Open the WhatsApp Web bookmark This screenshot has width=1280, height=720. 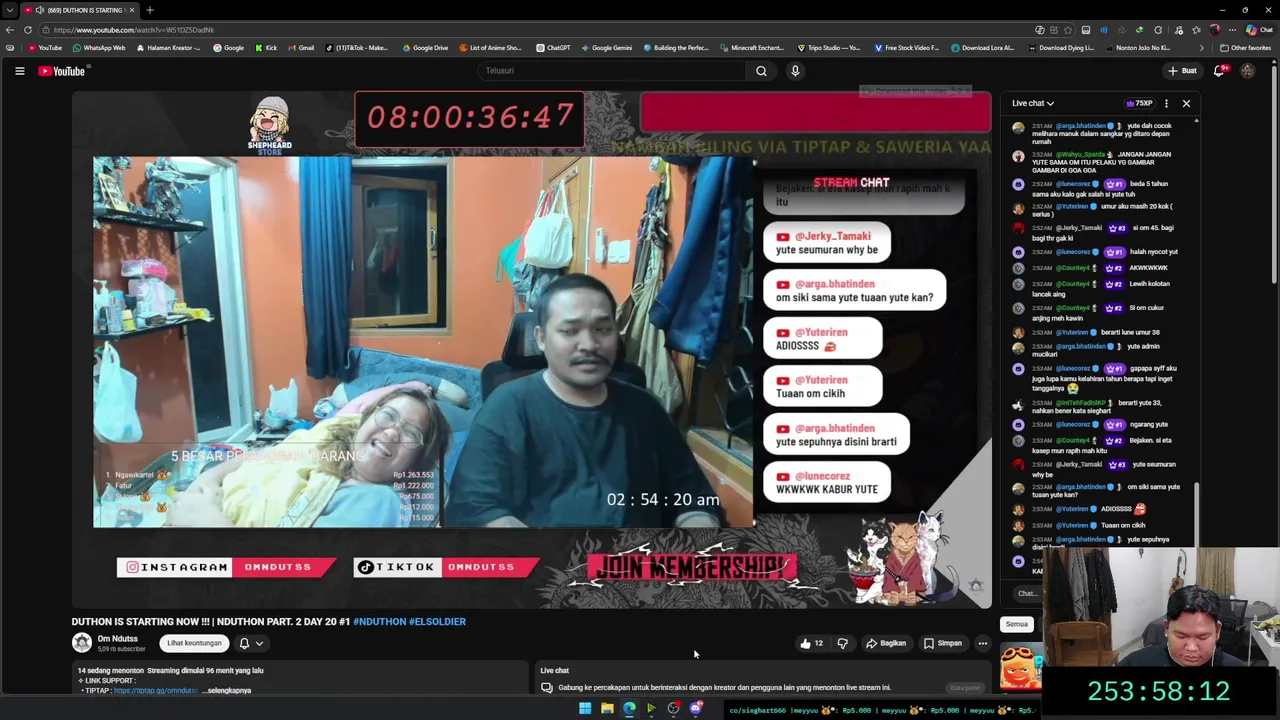[100, 48]
